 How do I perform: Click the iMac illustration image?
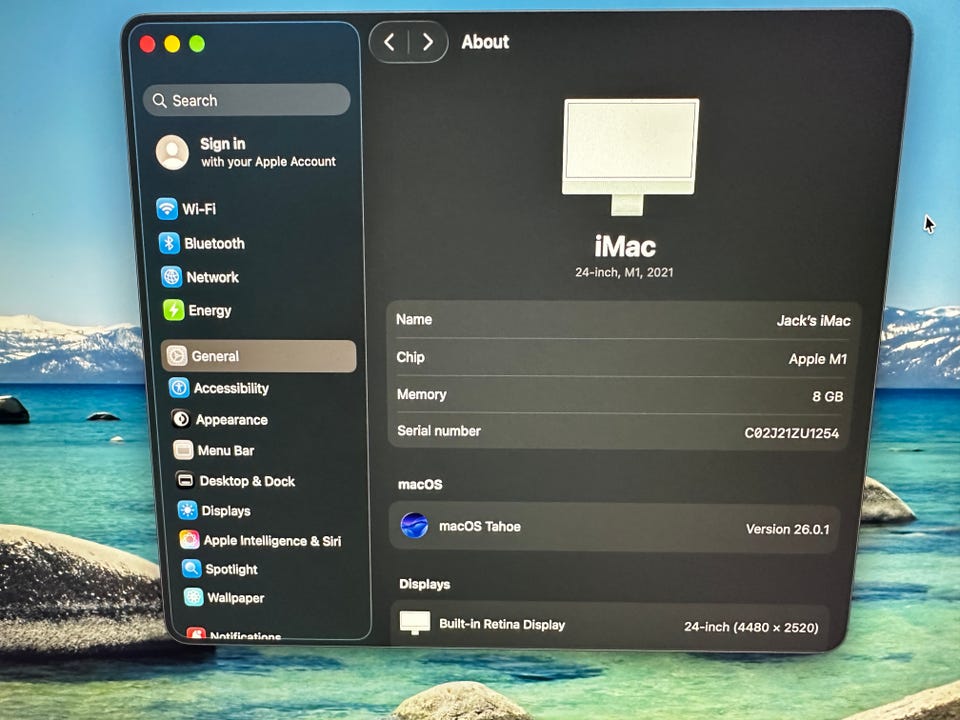tap(630, 157)
